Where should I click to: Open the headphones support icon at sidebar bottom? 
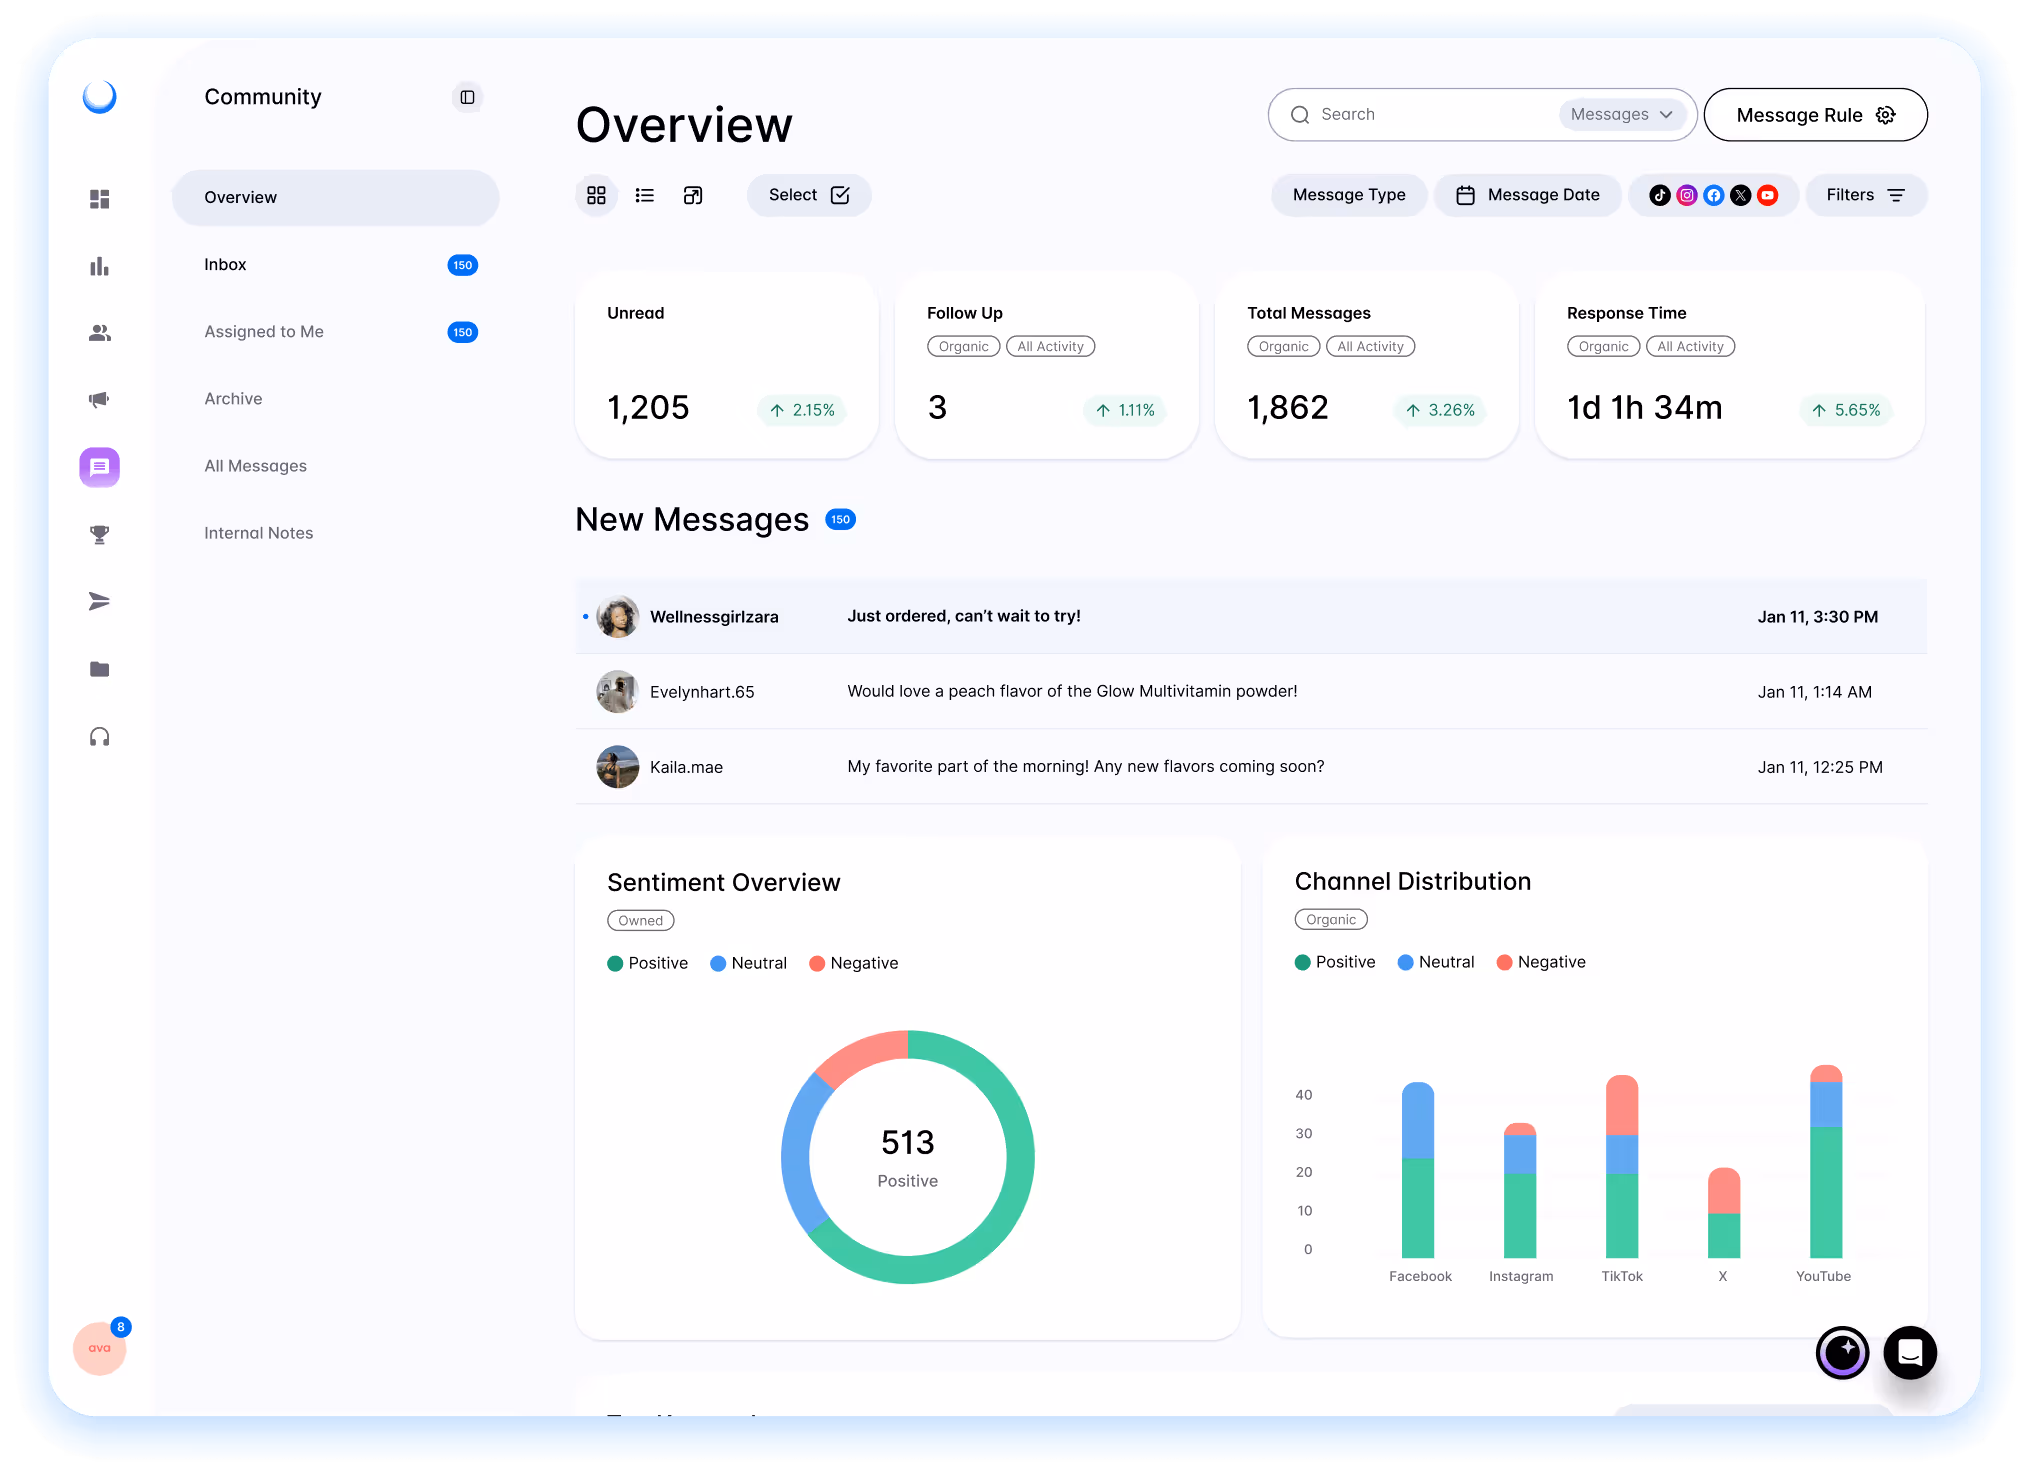coord(99,737)
